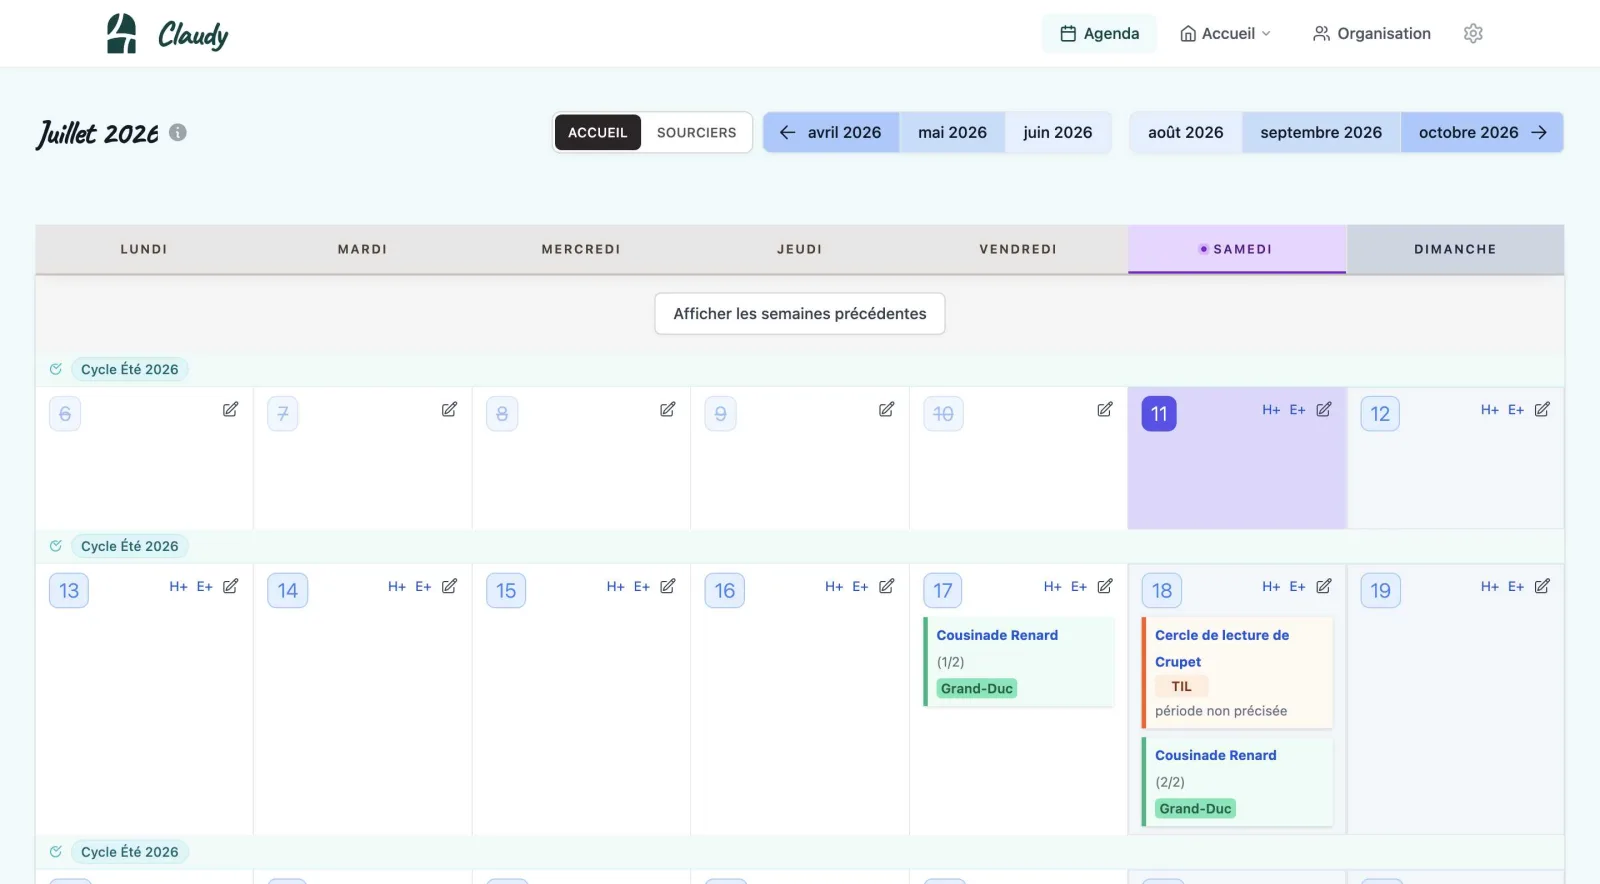Toggle view to SOURCIERS
The width and height of the screenshot is (1600, 884).
click(697, 132)
